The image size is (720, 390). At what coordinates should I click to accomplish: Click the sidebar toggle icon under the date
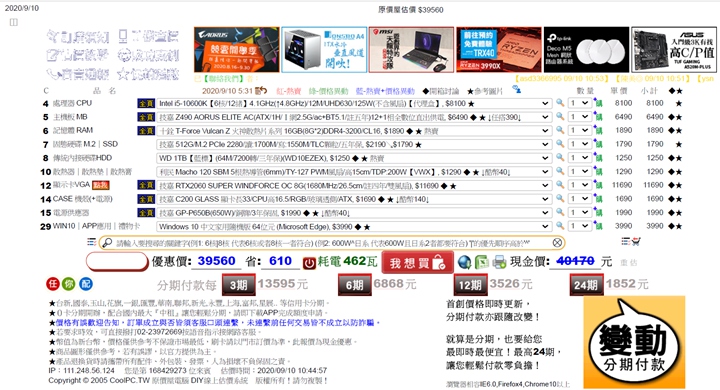point(14,22)
